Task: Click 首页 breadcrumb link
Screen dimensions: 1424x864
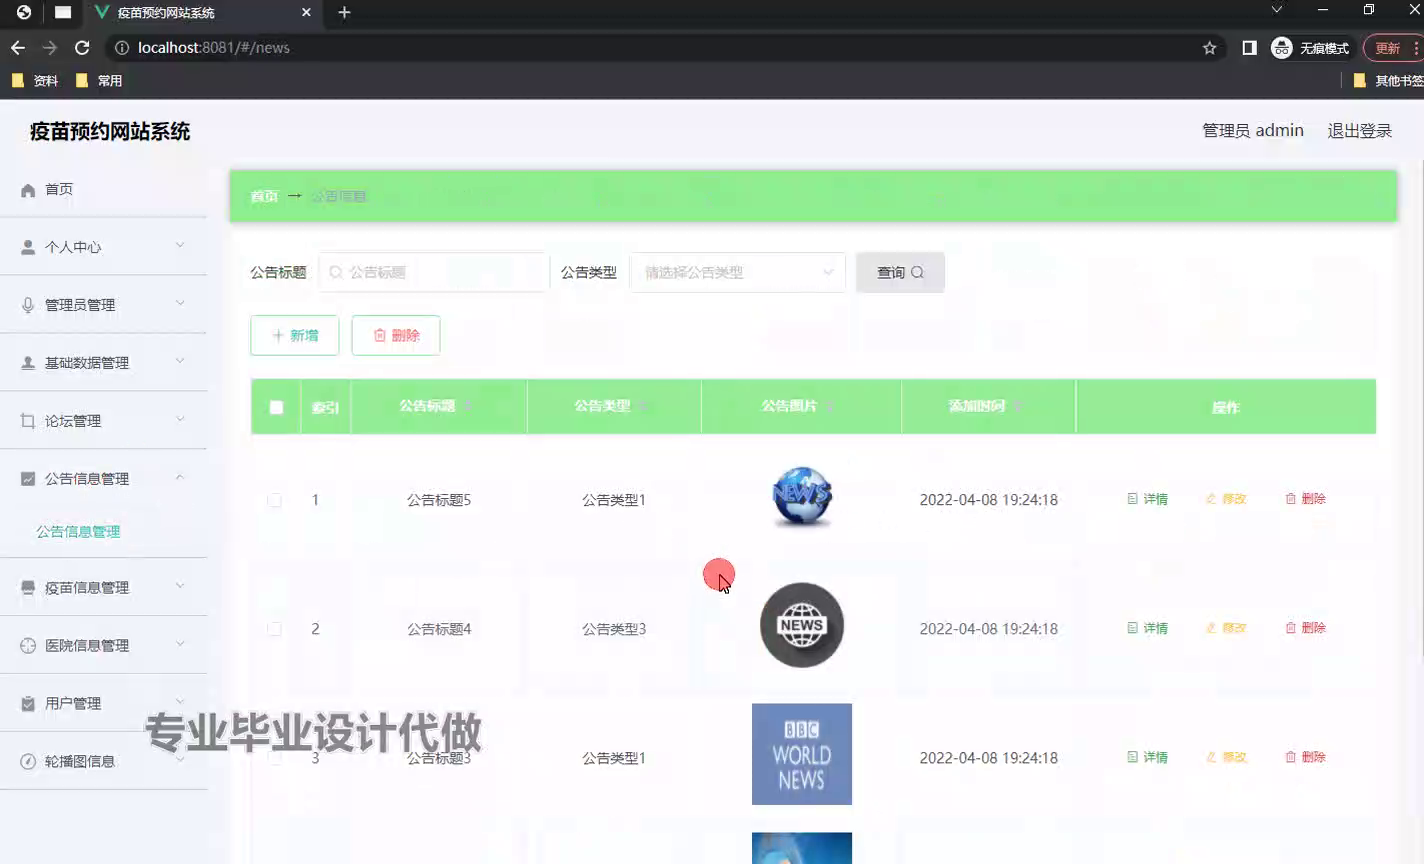Action: point(264,196)
